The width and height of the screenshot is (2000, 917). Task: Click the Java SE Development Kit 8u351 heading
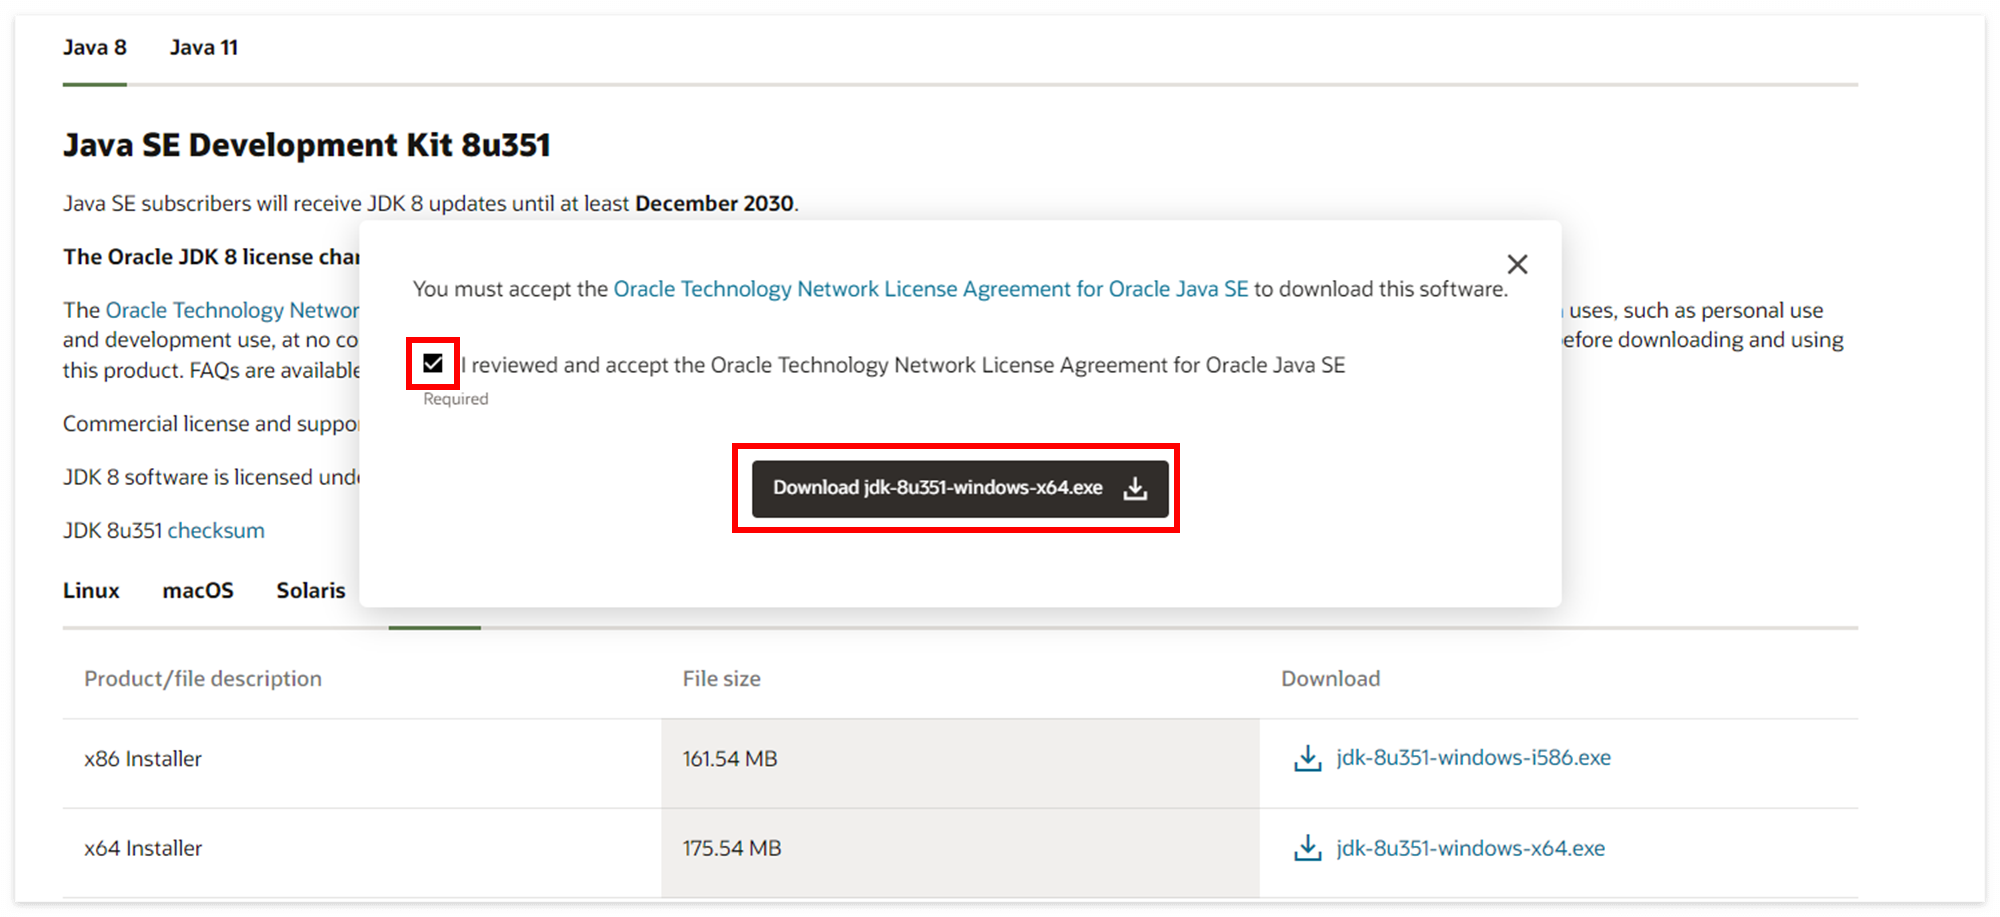coord(307,145)
